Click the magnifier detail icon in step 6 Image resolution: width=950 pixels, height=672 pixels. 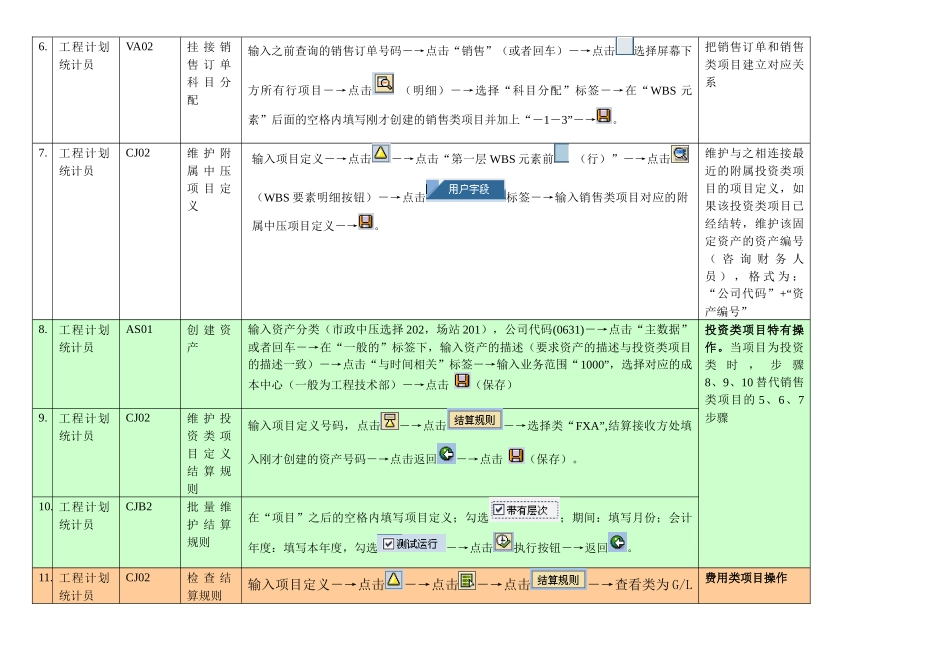click(x=384, y=83)
